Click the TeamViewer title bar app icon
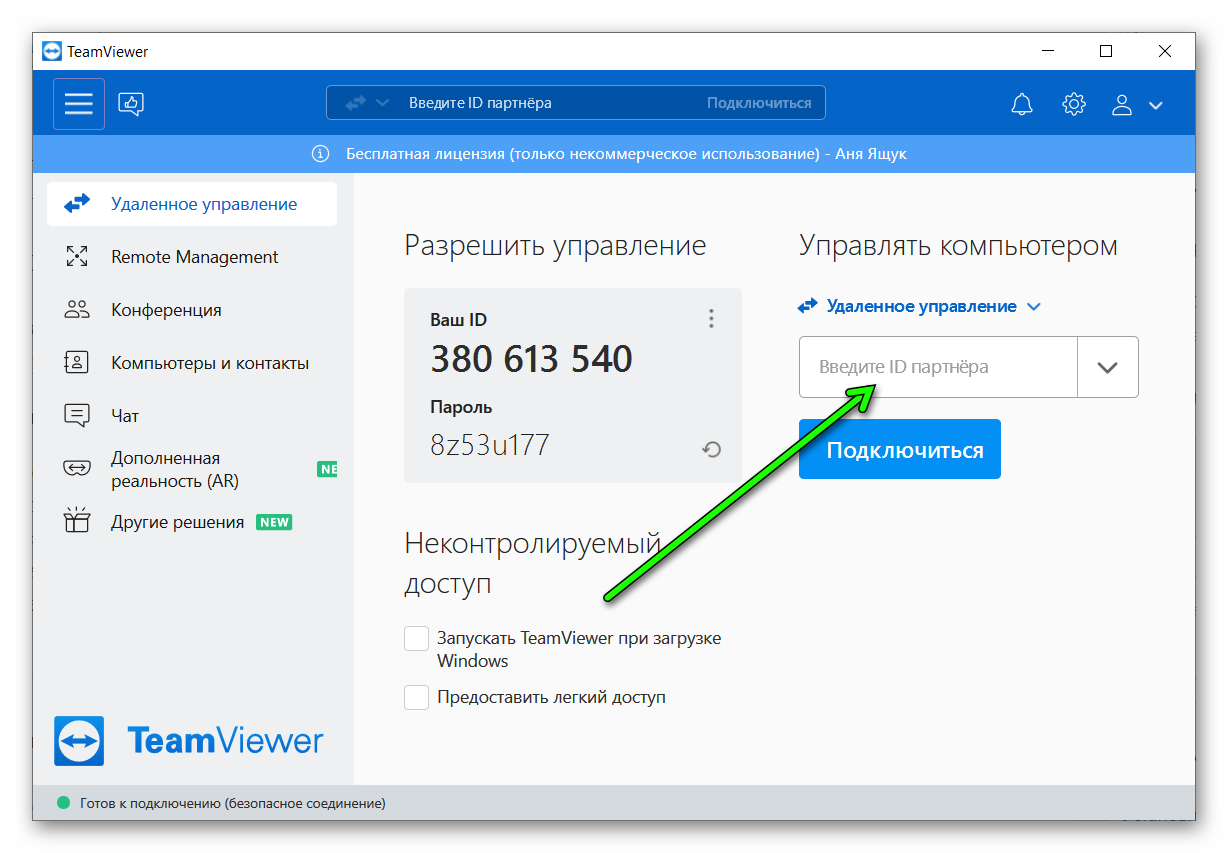This screenshot has width=1228, height=853. coord(51,51)
